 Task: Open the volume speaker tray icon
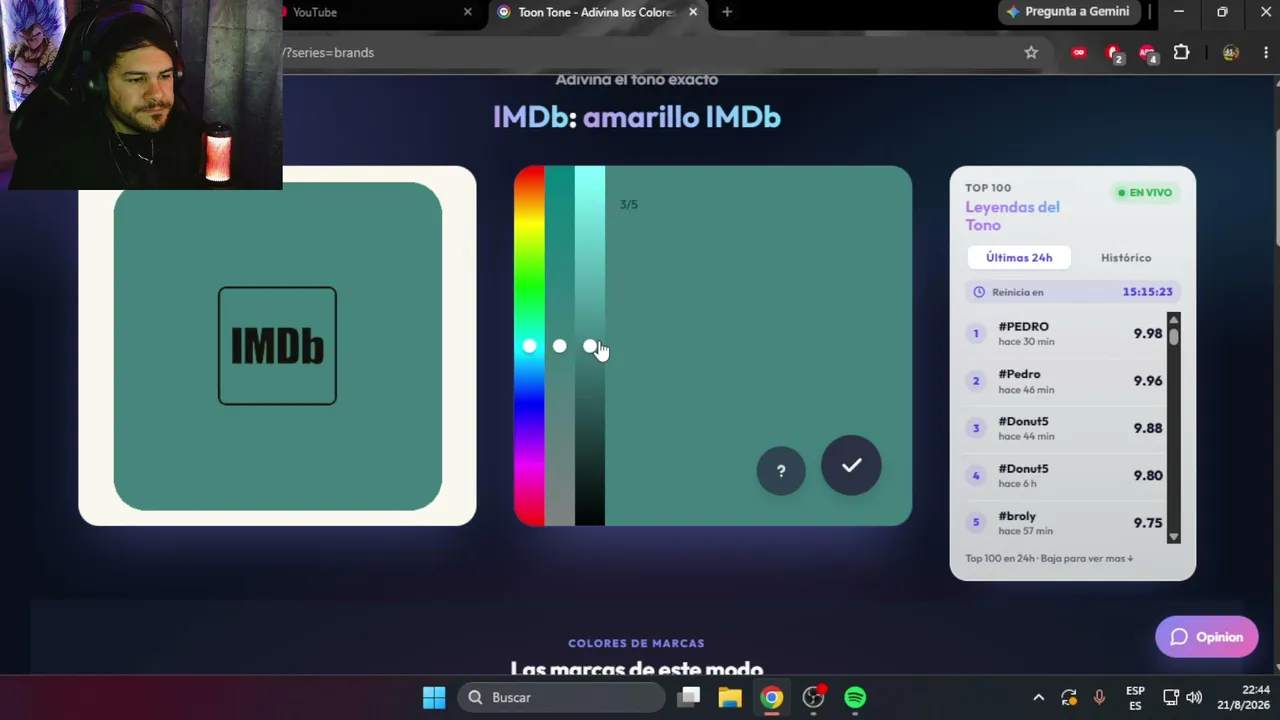(1194, 697)
